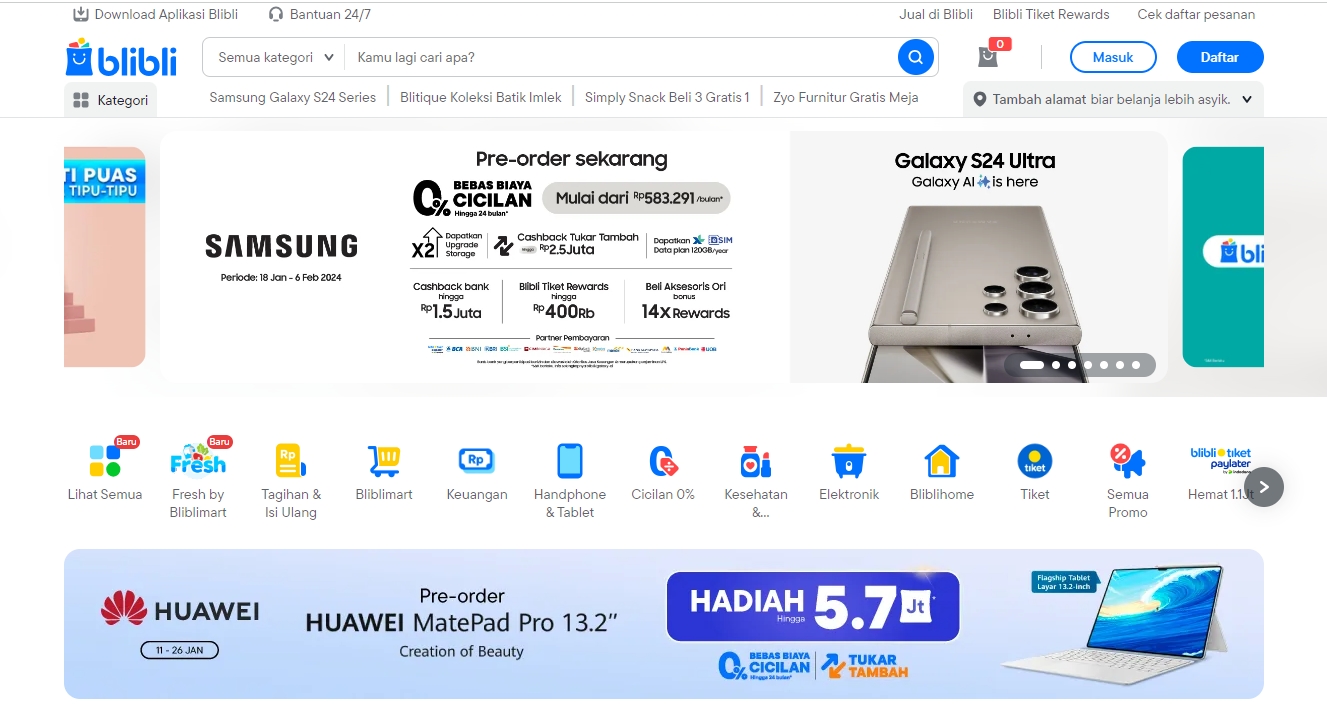Expand the Semua kategori dropdown

[x=275, y=57]
